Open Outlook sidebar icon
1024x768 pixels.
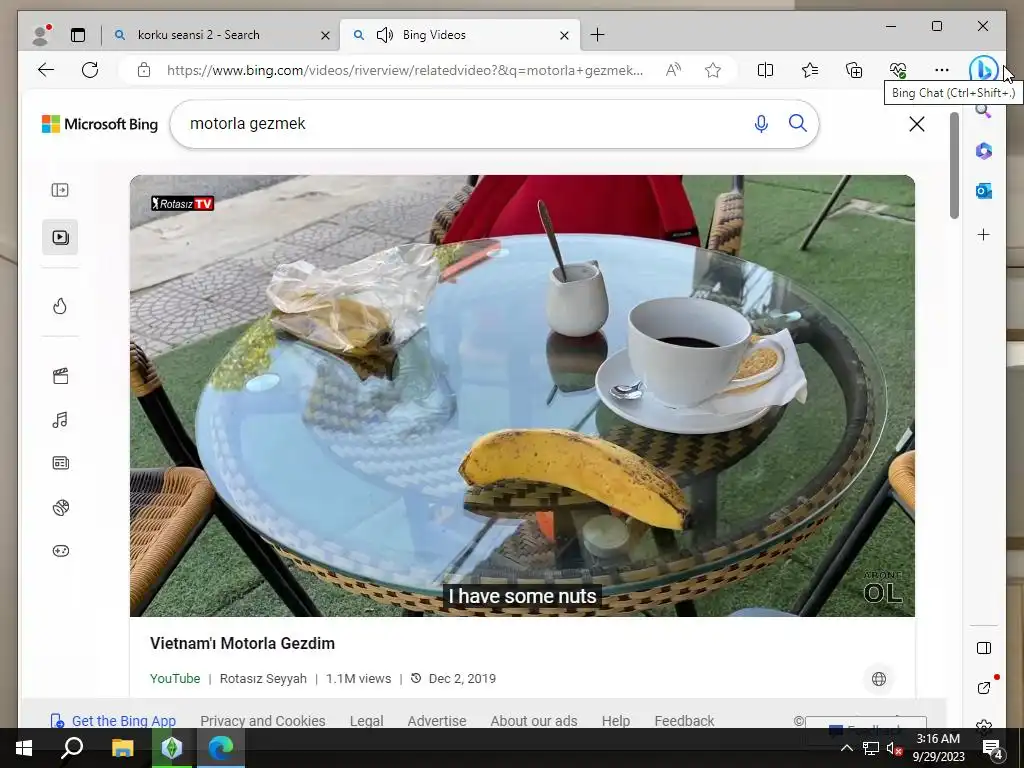click(984, 191)
